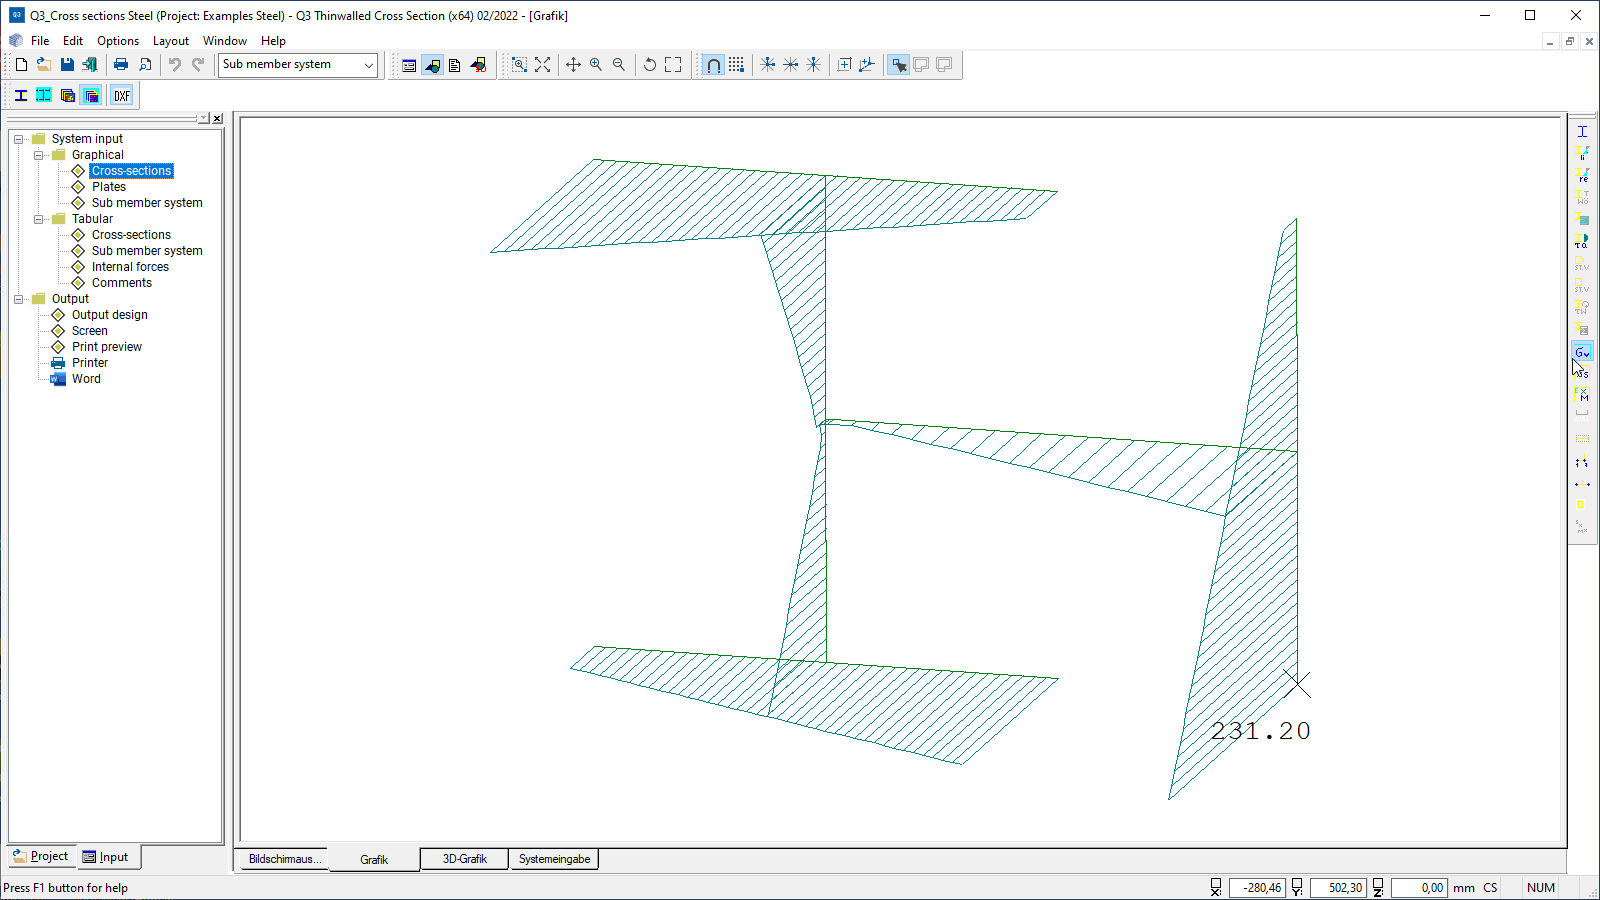Screen dimensions: 1600x900
Task: Switch to the Input panel tab
Action: pyautogui.click(x=107, y=857)
